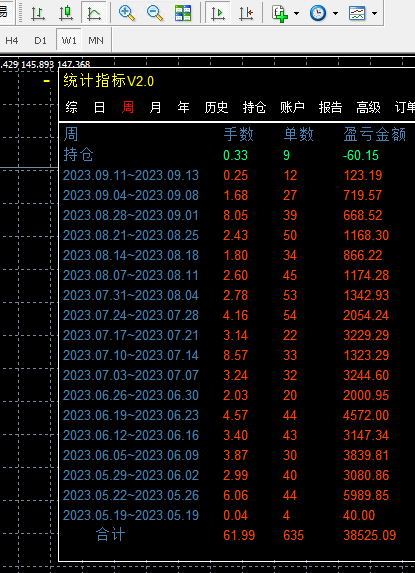Image resolution: width=415 pixels, height=573 pixels.
Task: Expand the indicators dropdown arrow
Action: click(296, 14)
